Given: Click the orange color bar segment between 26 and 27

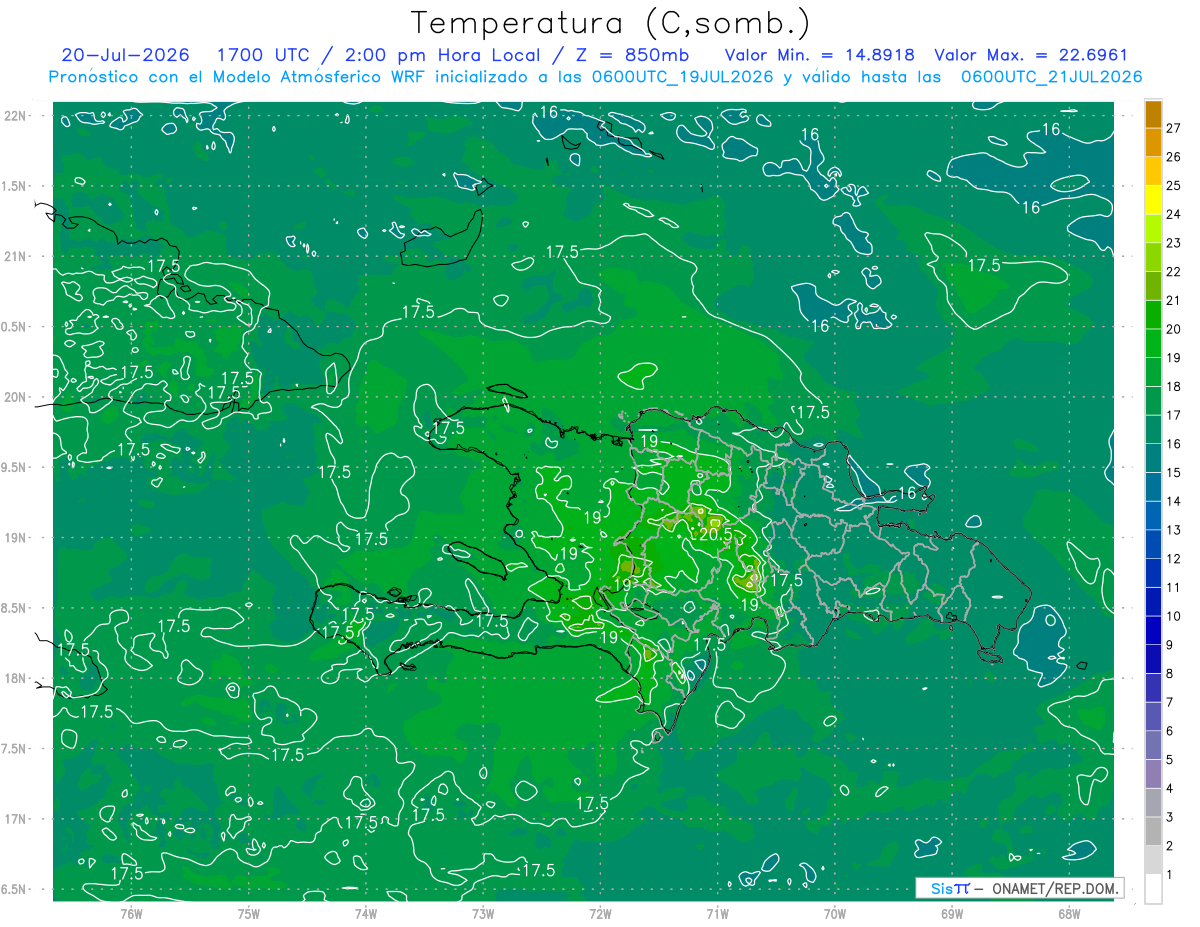Looking at the screenshot, I should click(1153, 143).
